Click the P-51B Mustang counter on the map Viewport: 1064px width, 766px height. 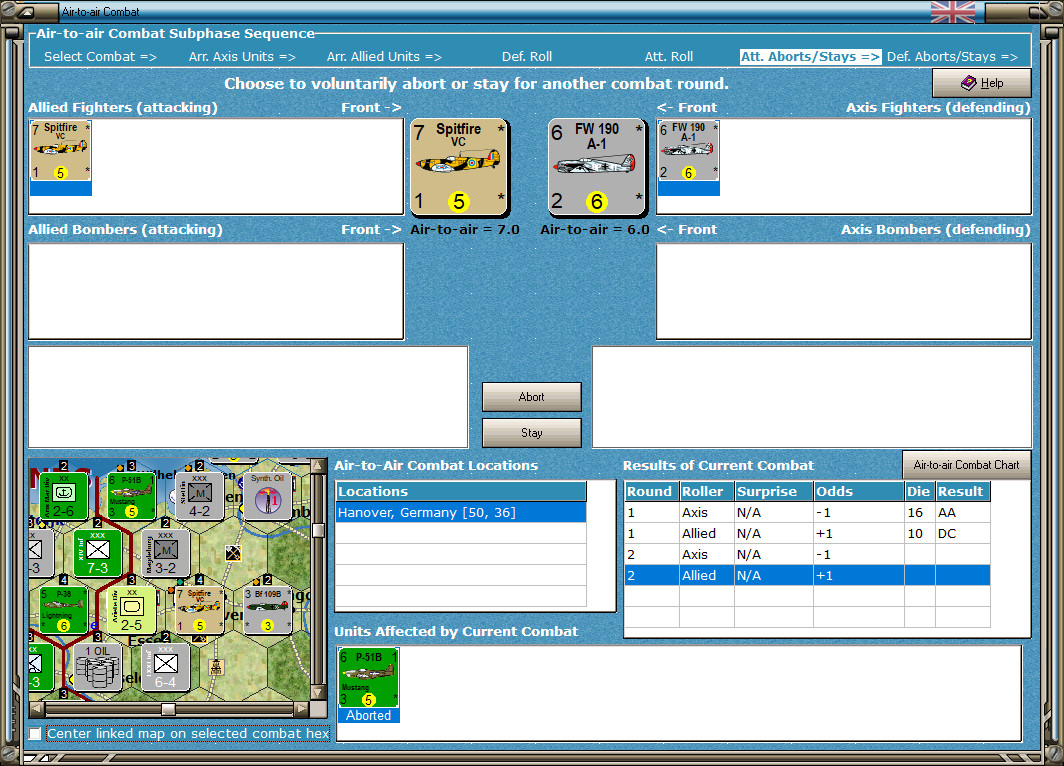(131, 496)
